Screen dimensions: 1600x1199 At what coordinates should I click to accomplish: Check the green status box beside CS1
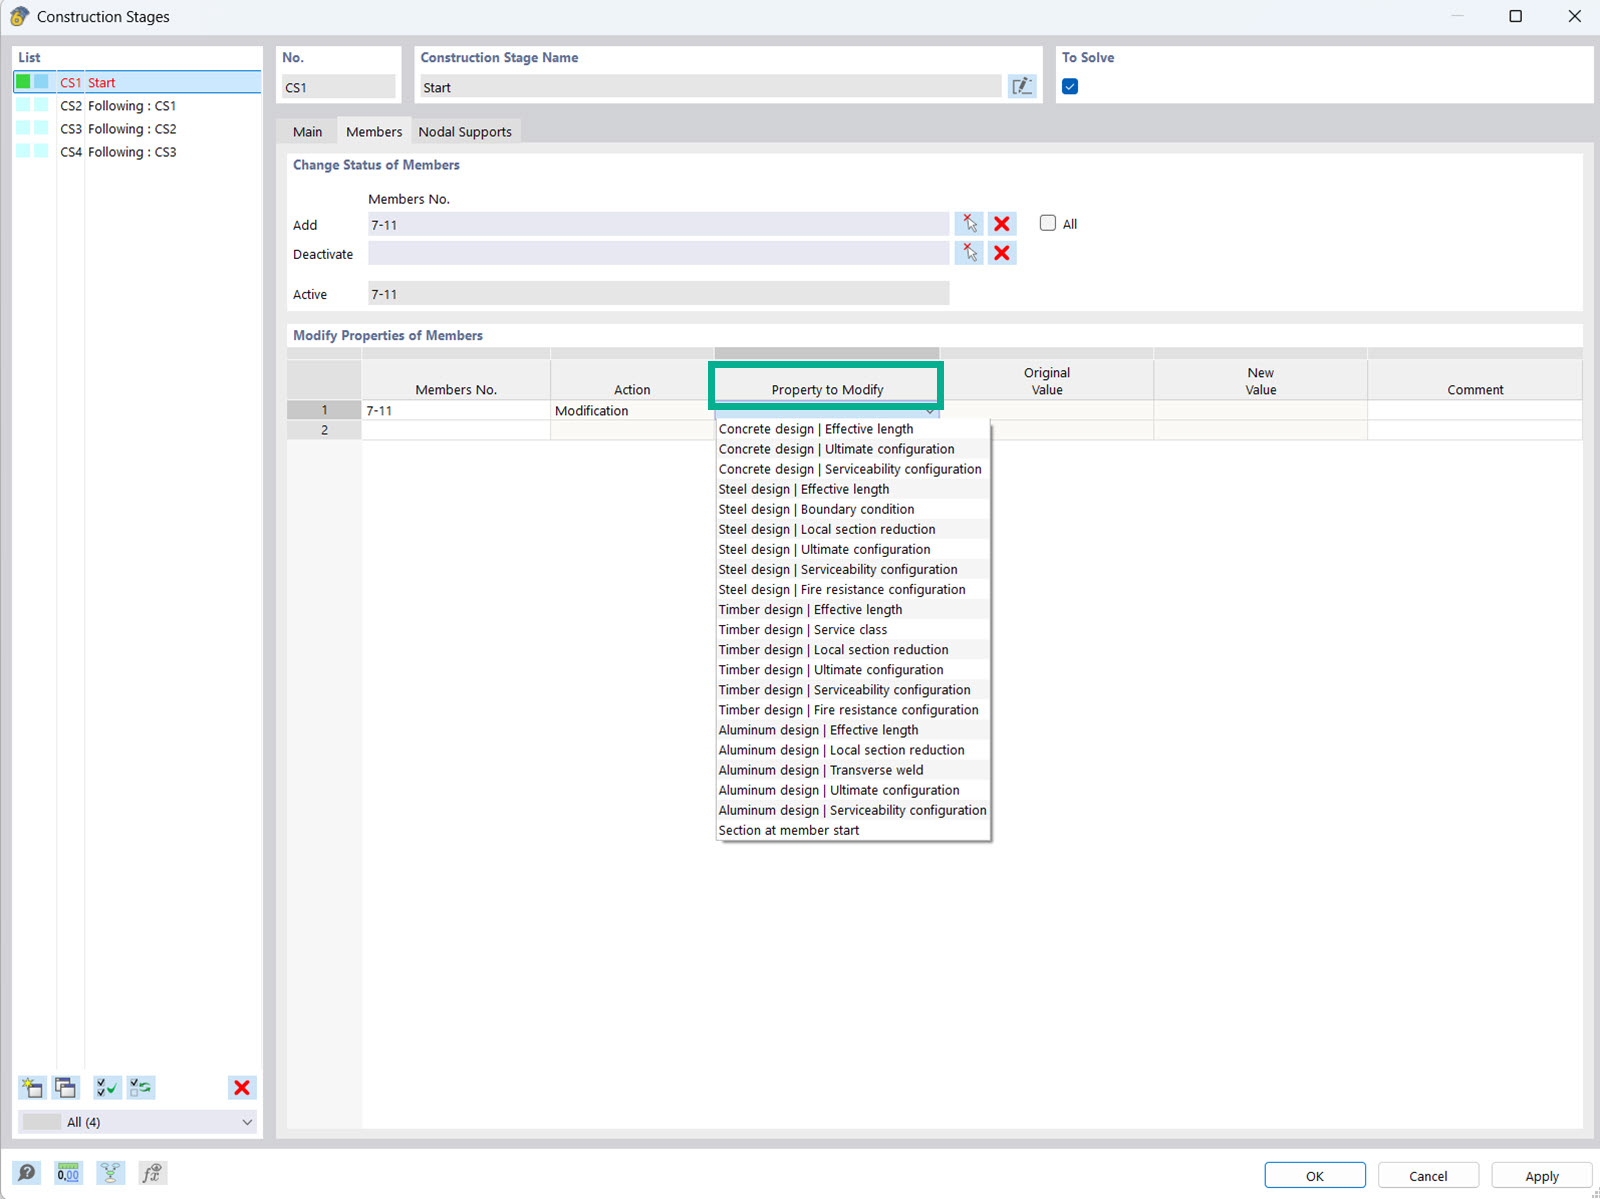point(22,82)
